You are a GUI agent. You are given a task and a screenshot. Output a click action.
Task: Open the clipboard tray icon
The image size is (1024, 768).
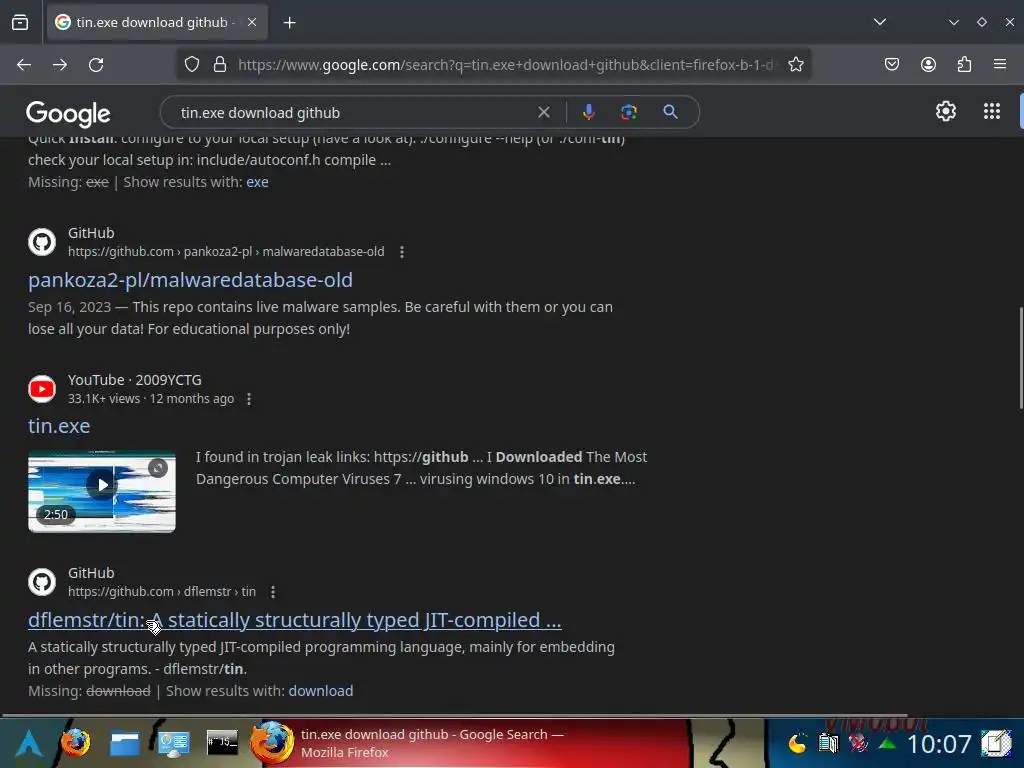828,743
